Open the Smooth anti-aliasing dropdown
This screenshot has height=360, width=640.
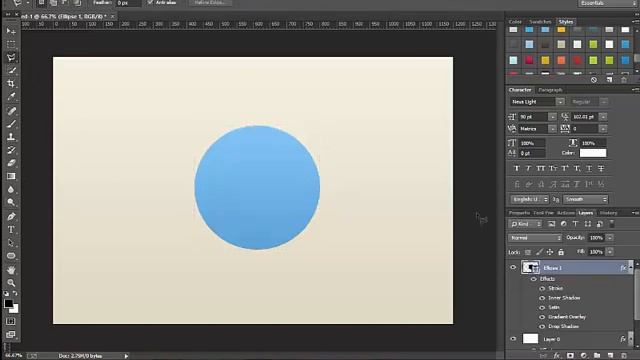tap(586, 199)
